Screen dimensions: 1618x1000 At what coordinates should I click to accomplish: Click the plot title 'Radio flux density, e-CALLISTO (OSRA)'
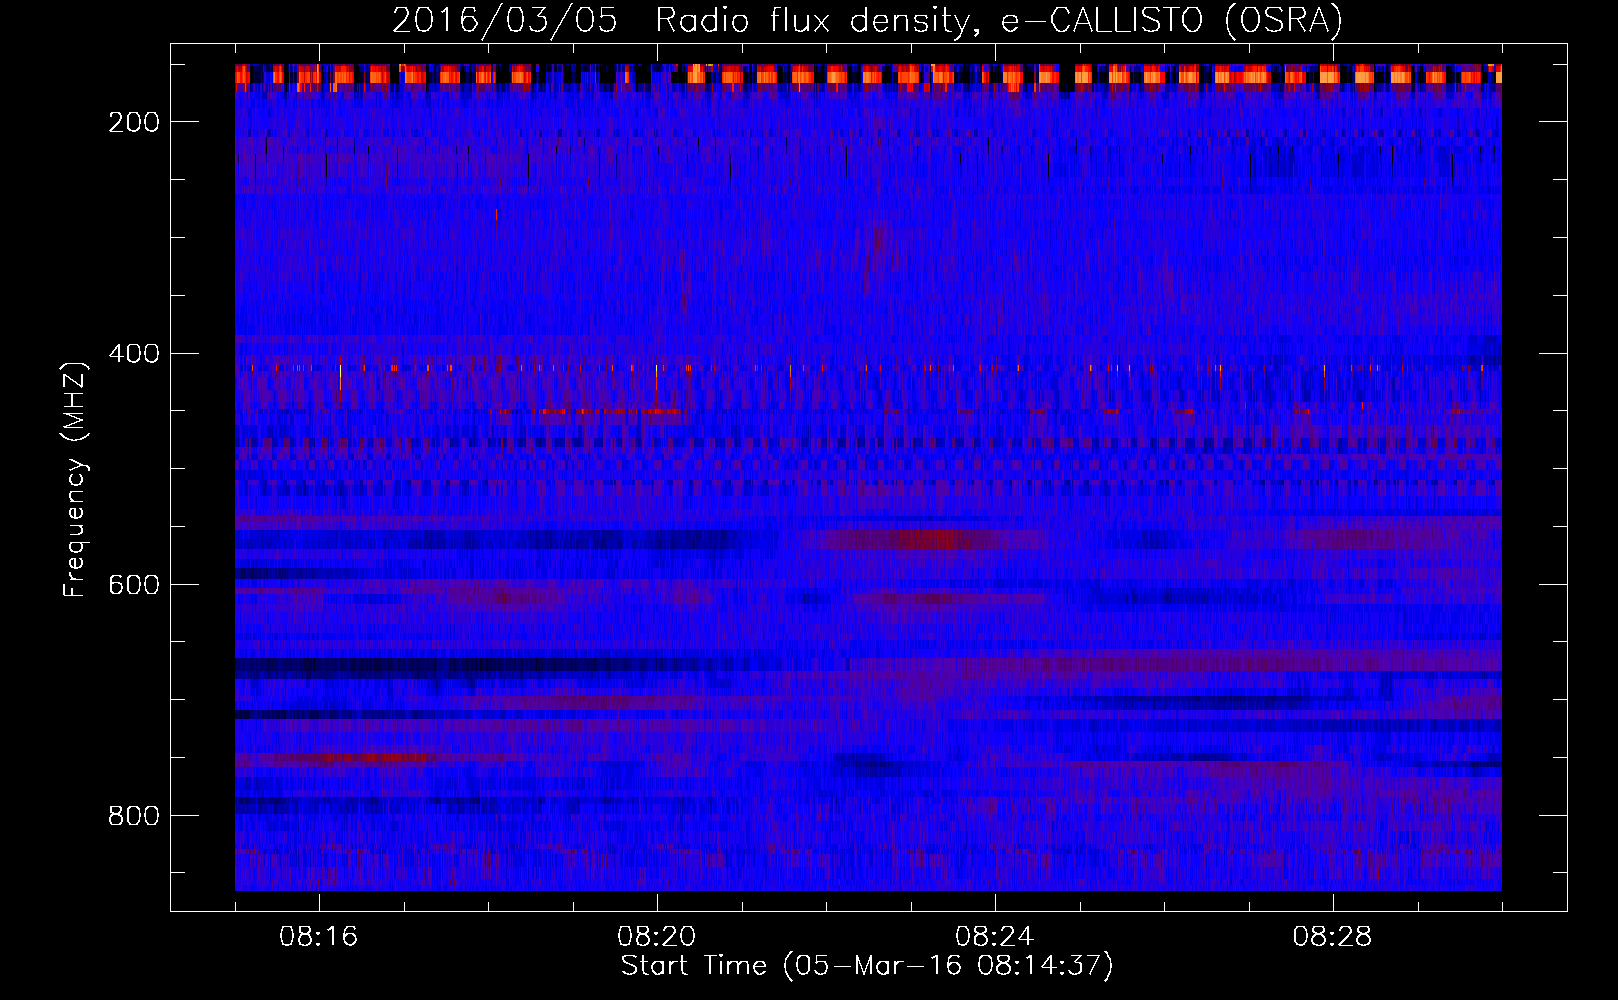999,21
